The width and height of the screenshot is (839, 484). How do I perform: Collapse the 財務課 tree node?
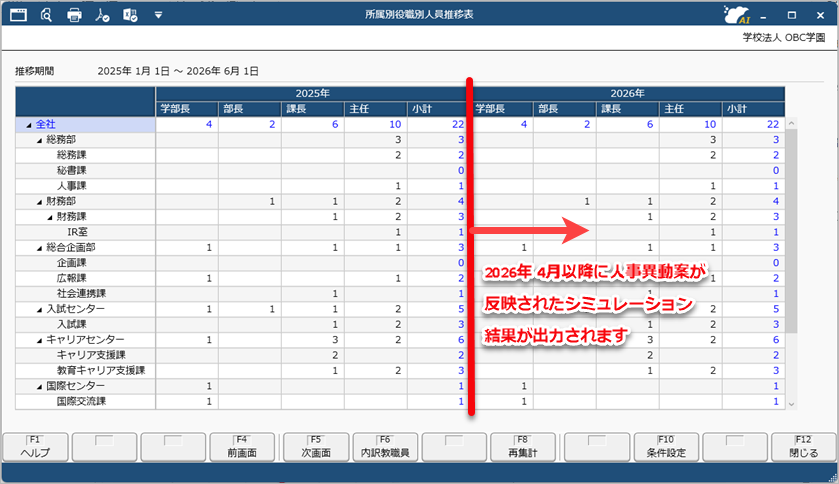50,218
